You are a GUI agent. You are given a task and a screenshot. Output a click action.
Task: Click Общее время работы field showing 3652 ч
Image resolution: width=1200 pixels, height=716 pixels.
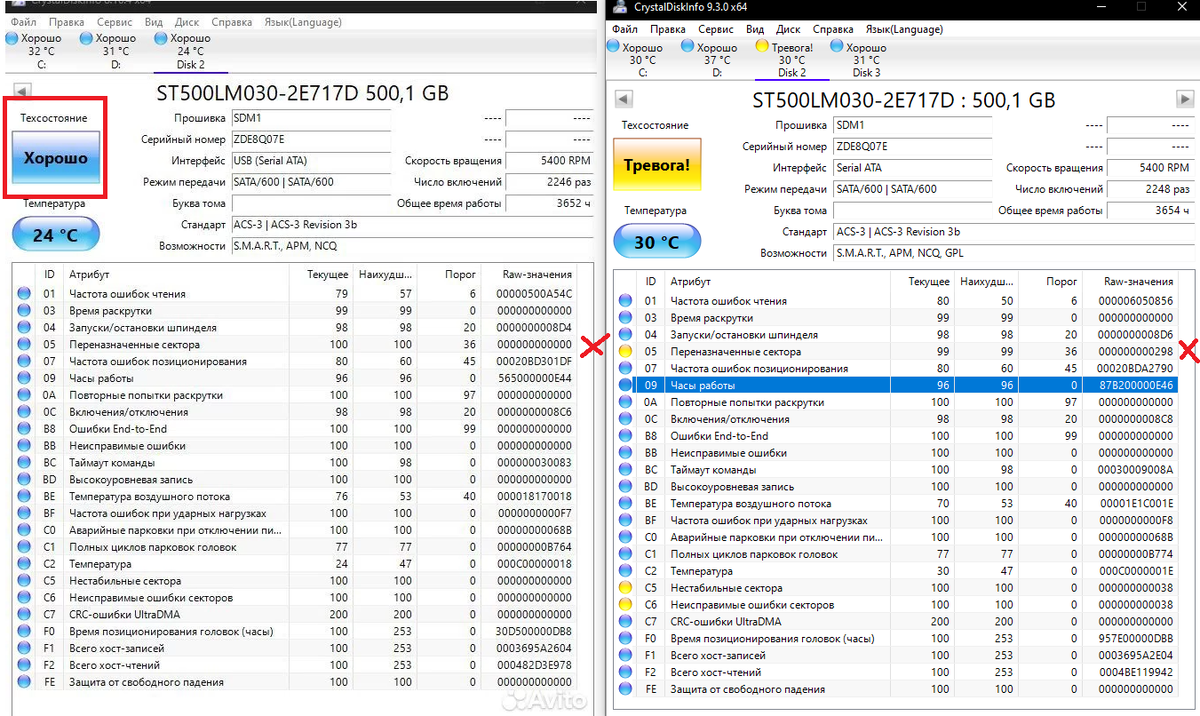(x=549, y=203)
